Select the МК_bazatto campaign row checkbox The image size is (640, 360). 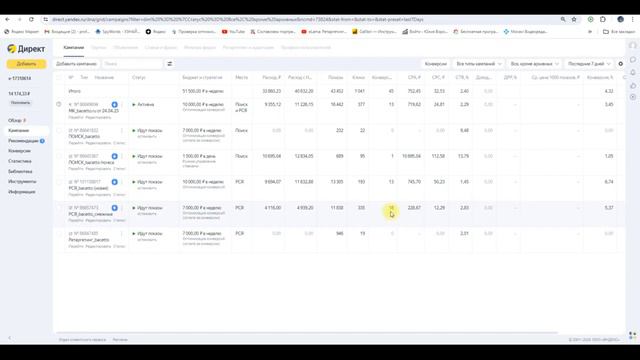tap(59, 104)
